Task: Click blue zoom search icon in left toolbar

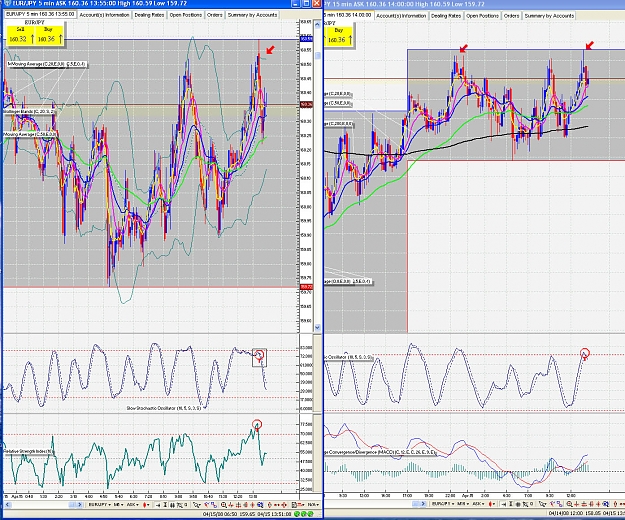Action: (260, 505)
